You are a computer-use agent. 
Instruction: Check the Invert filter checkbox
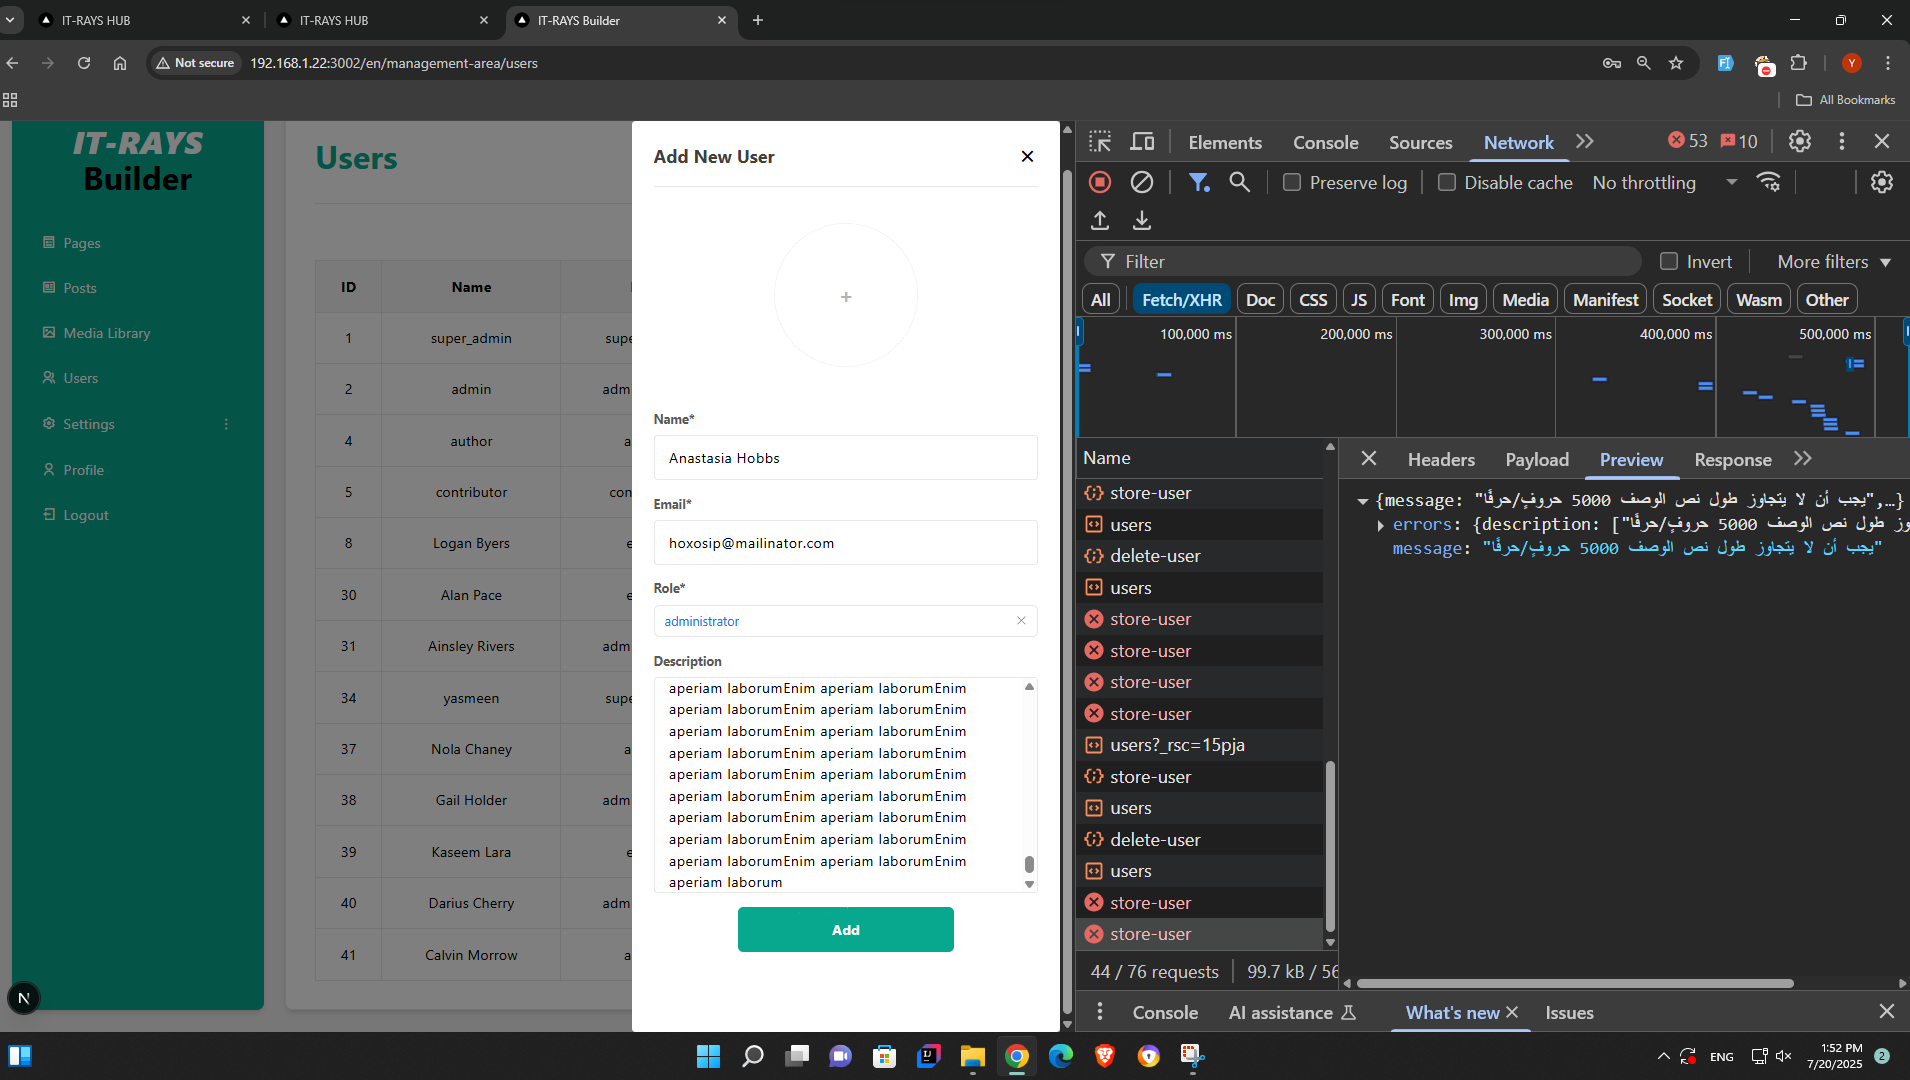coord(1668,261)
